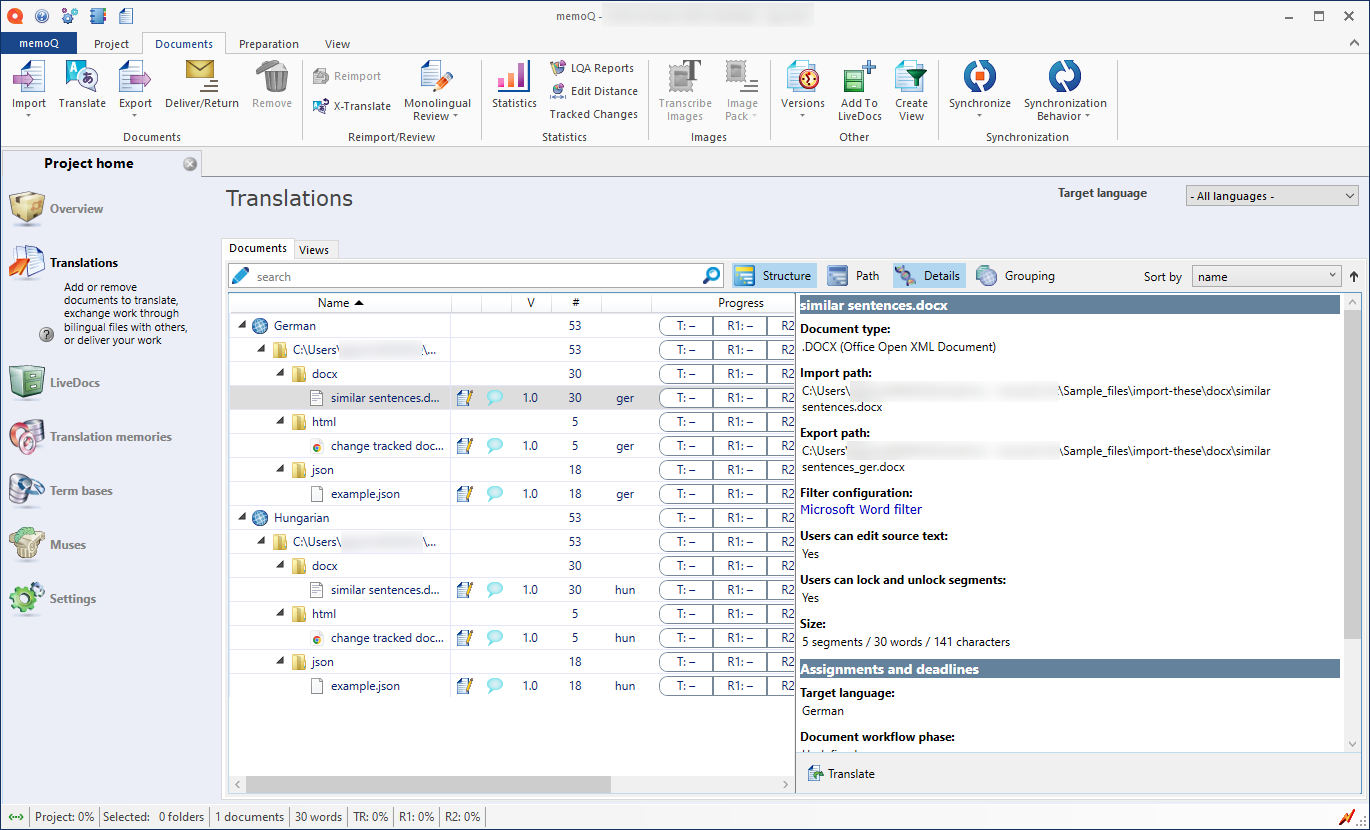
Task: Run X-Translate from the ribbon
Action: click(x=351, y=106)
